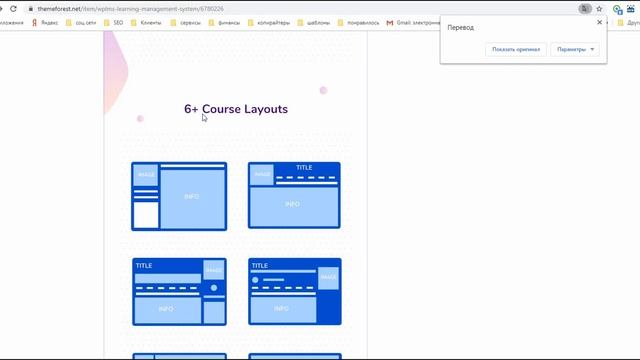
Task: Click the 'Показать оригинал' button
Action: (516, 49)
